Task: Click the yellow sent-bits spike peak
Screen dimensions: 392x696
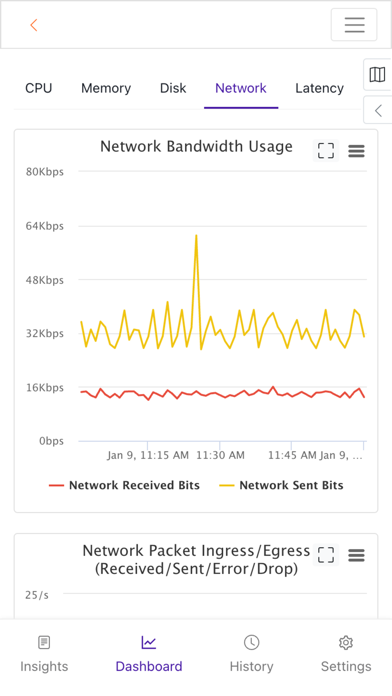Action: [196, 236]
